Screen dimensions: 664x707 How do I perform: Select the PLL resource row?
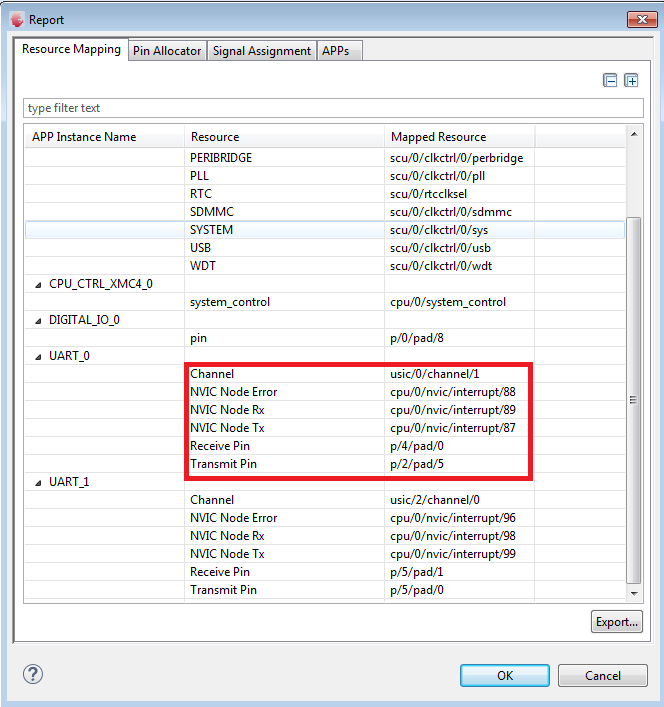click(x=325, y=176)
